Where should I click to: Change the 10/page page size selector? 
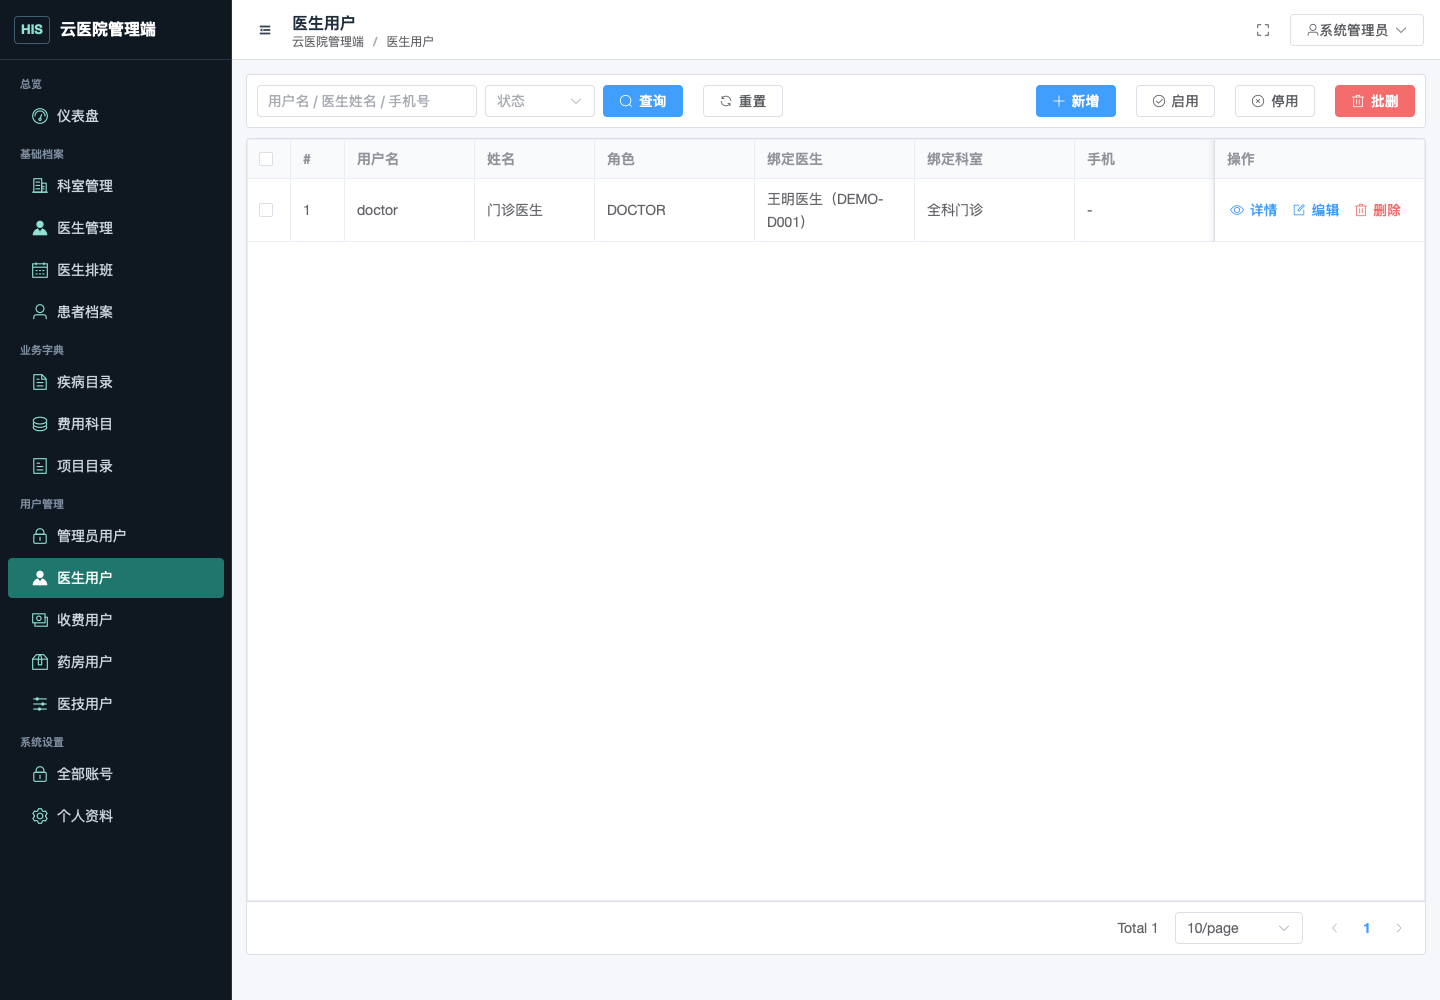(x=1239, y=928)
